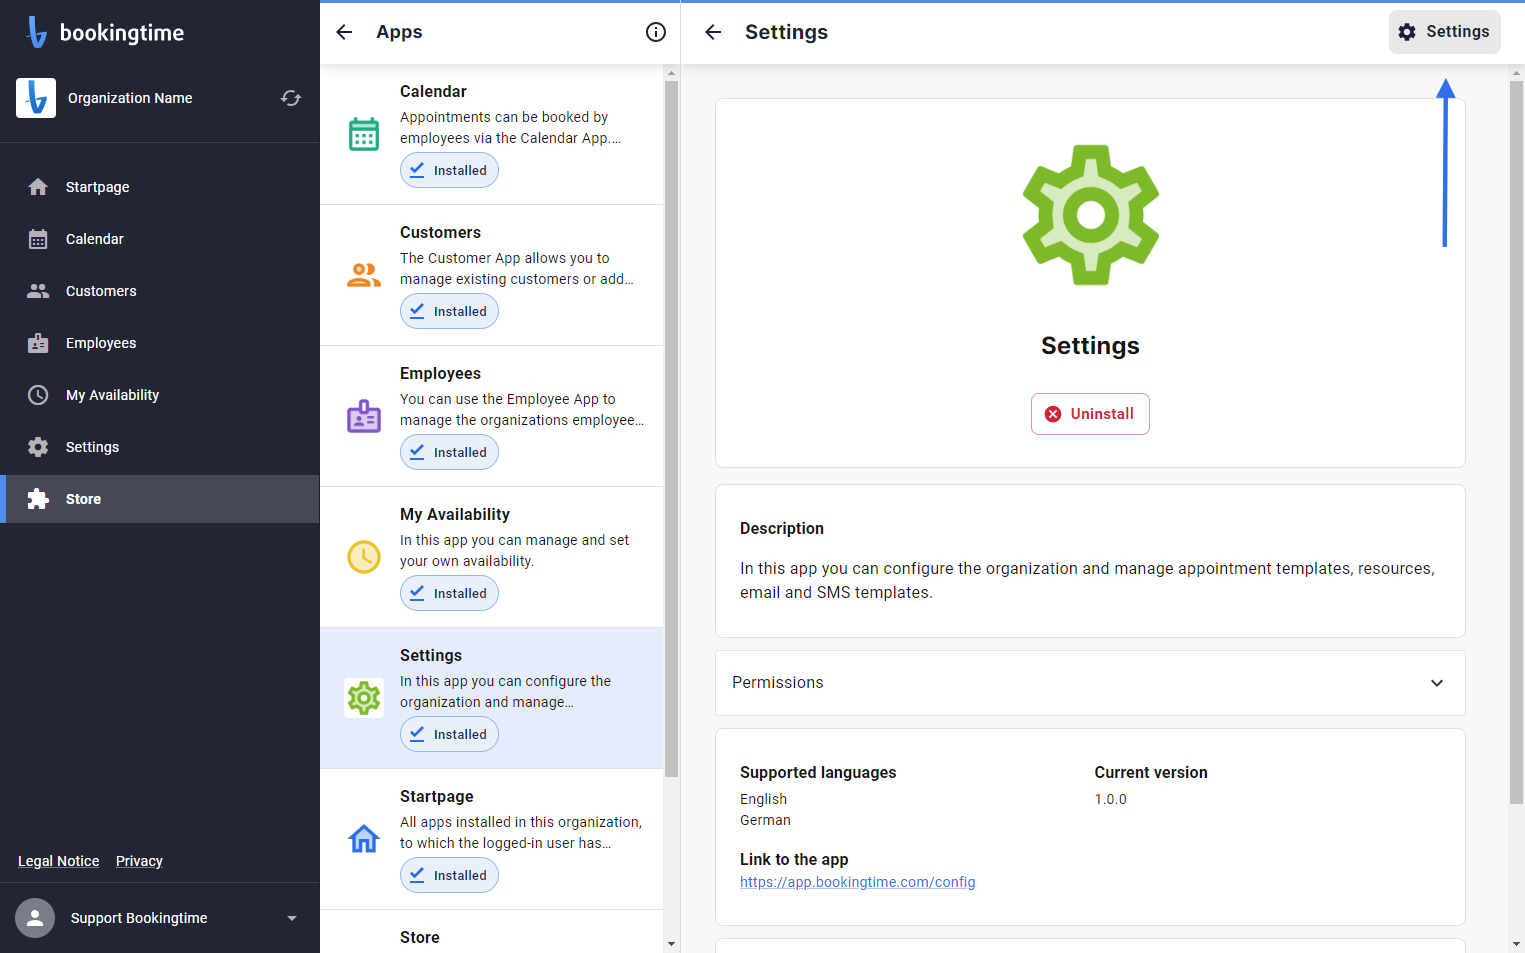Click the My Availability clock icon in sidebar
Viewport: 1525px width, 953px height.
point(38,395)
